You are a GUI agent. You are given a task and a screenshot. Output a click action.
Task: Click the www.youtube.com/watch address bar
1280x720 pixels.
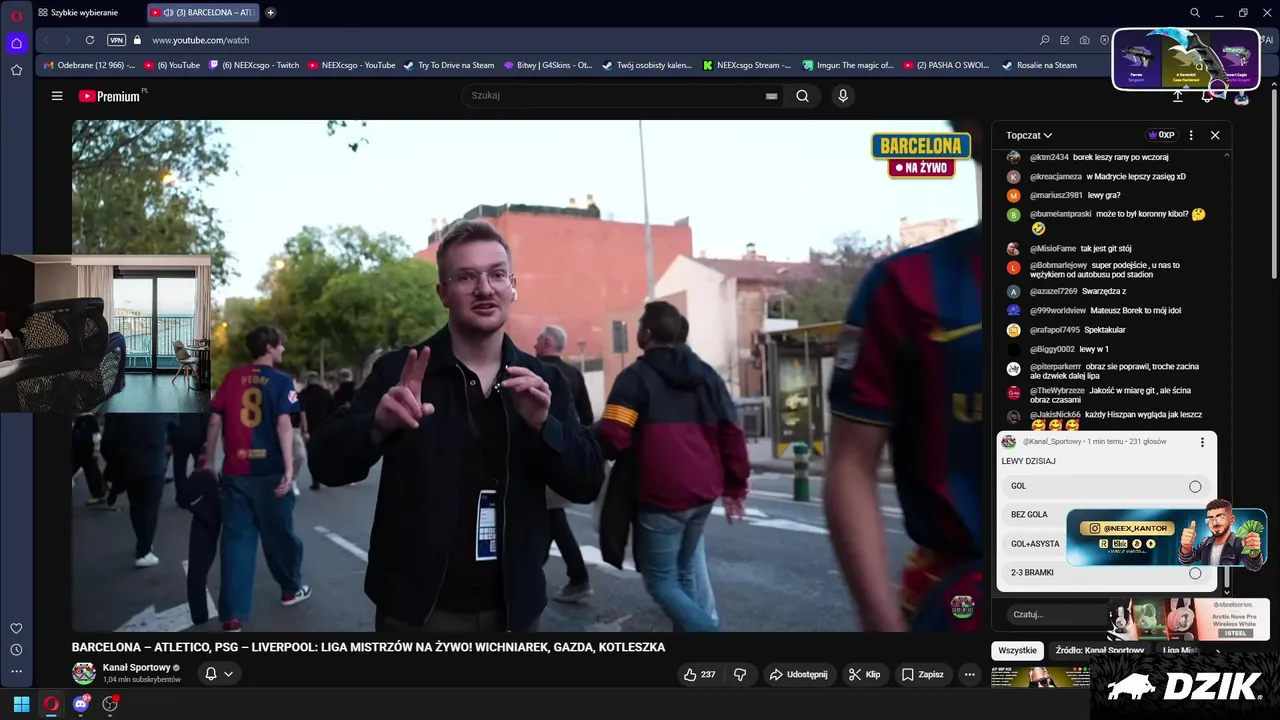click(x=200, y=40)
